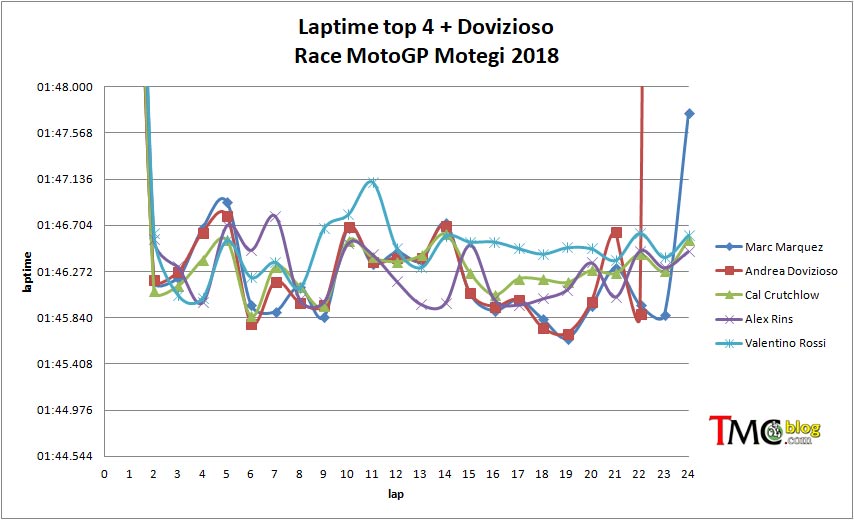The width and height of the screenshot is (854, 520).
Task: Click the subtitle 'Race MotoGP Motegi 2018'
Action: coord(426,56)
